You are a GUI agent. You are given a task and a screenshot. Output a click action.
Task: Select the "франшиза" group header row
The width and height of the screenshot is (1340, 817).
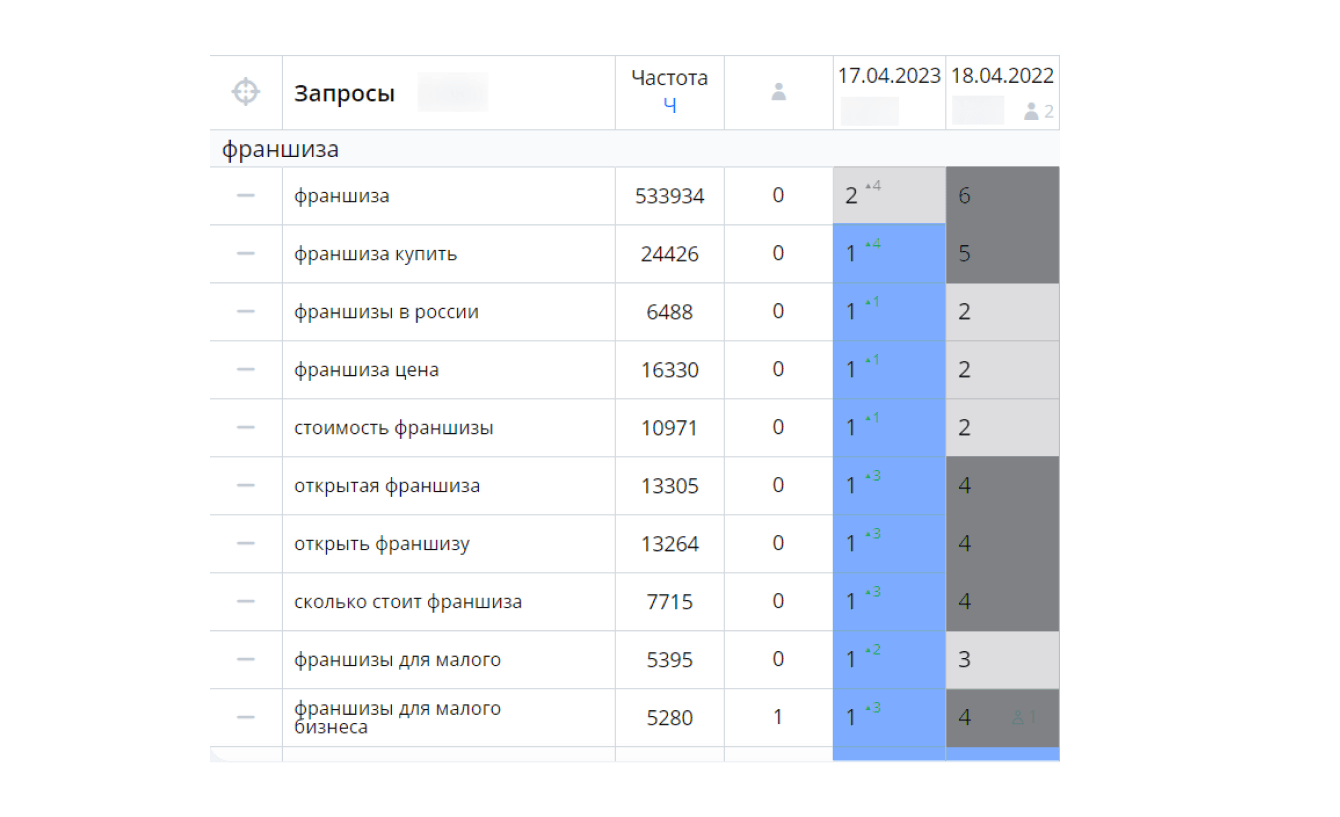[634, 149]
